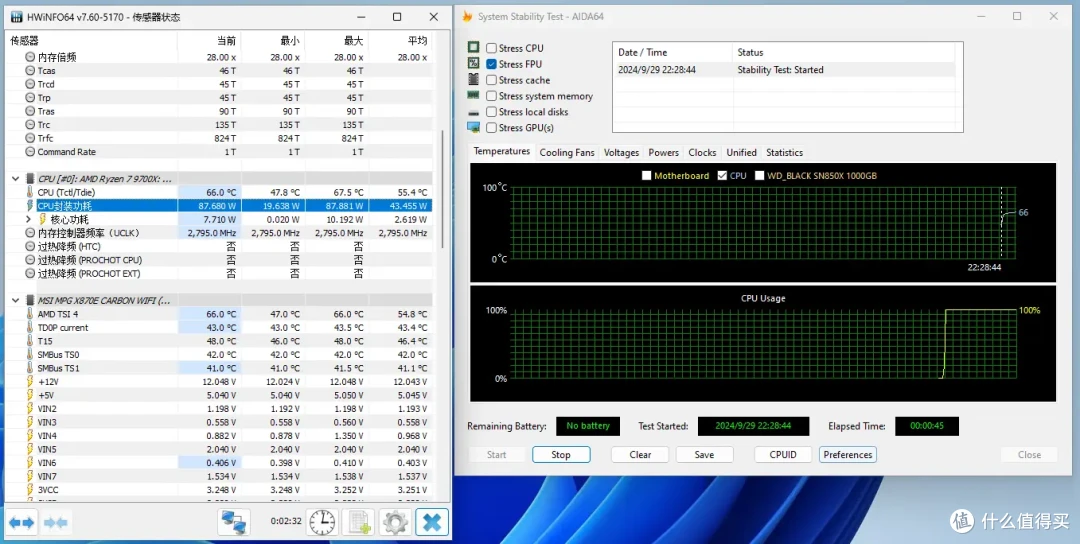The height and width of the screenshot is (544, 1080).
Task: Start logging with the document-plus icon
Action: pyautogui.click(x=358, y=523)
